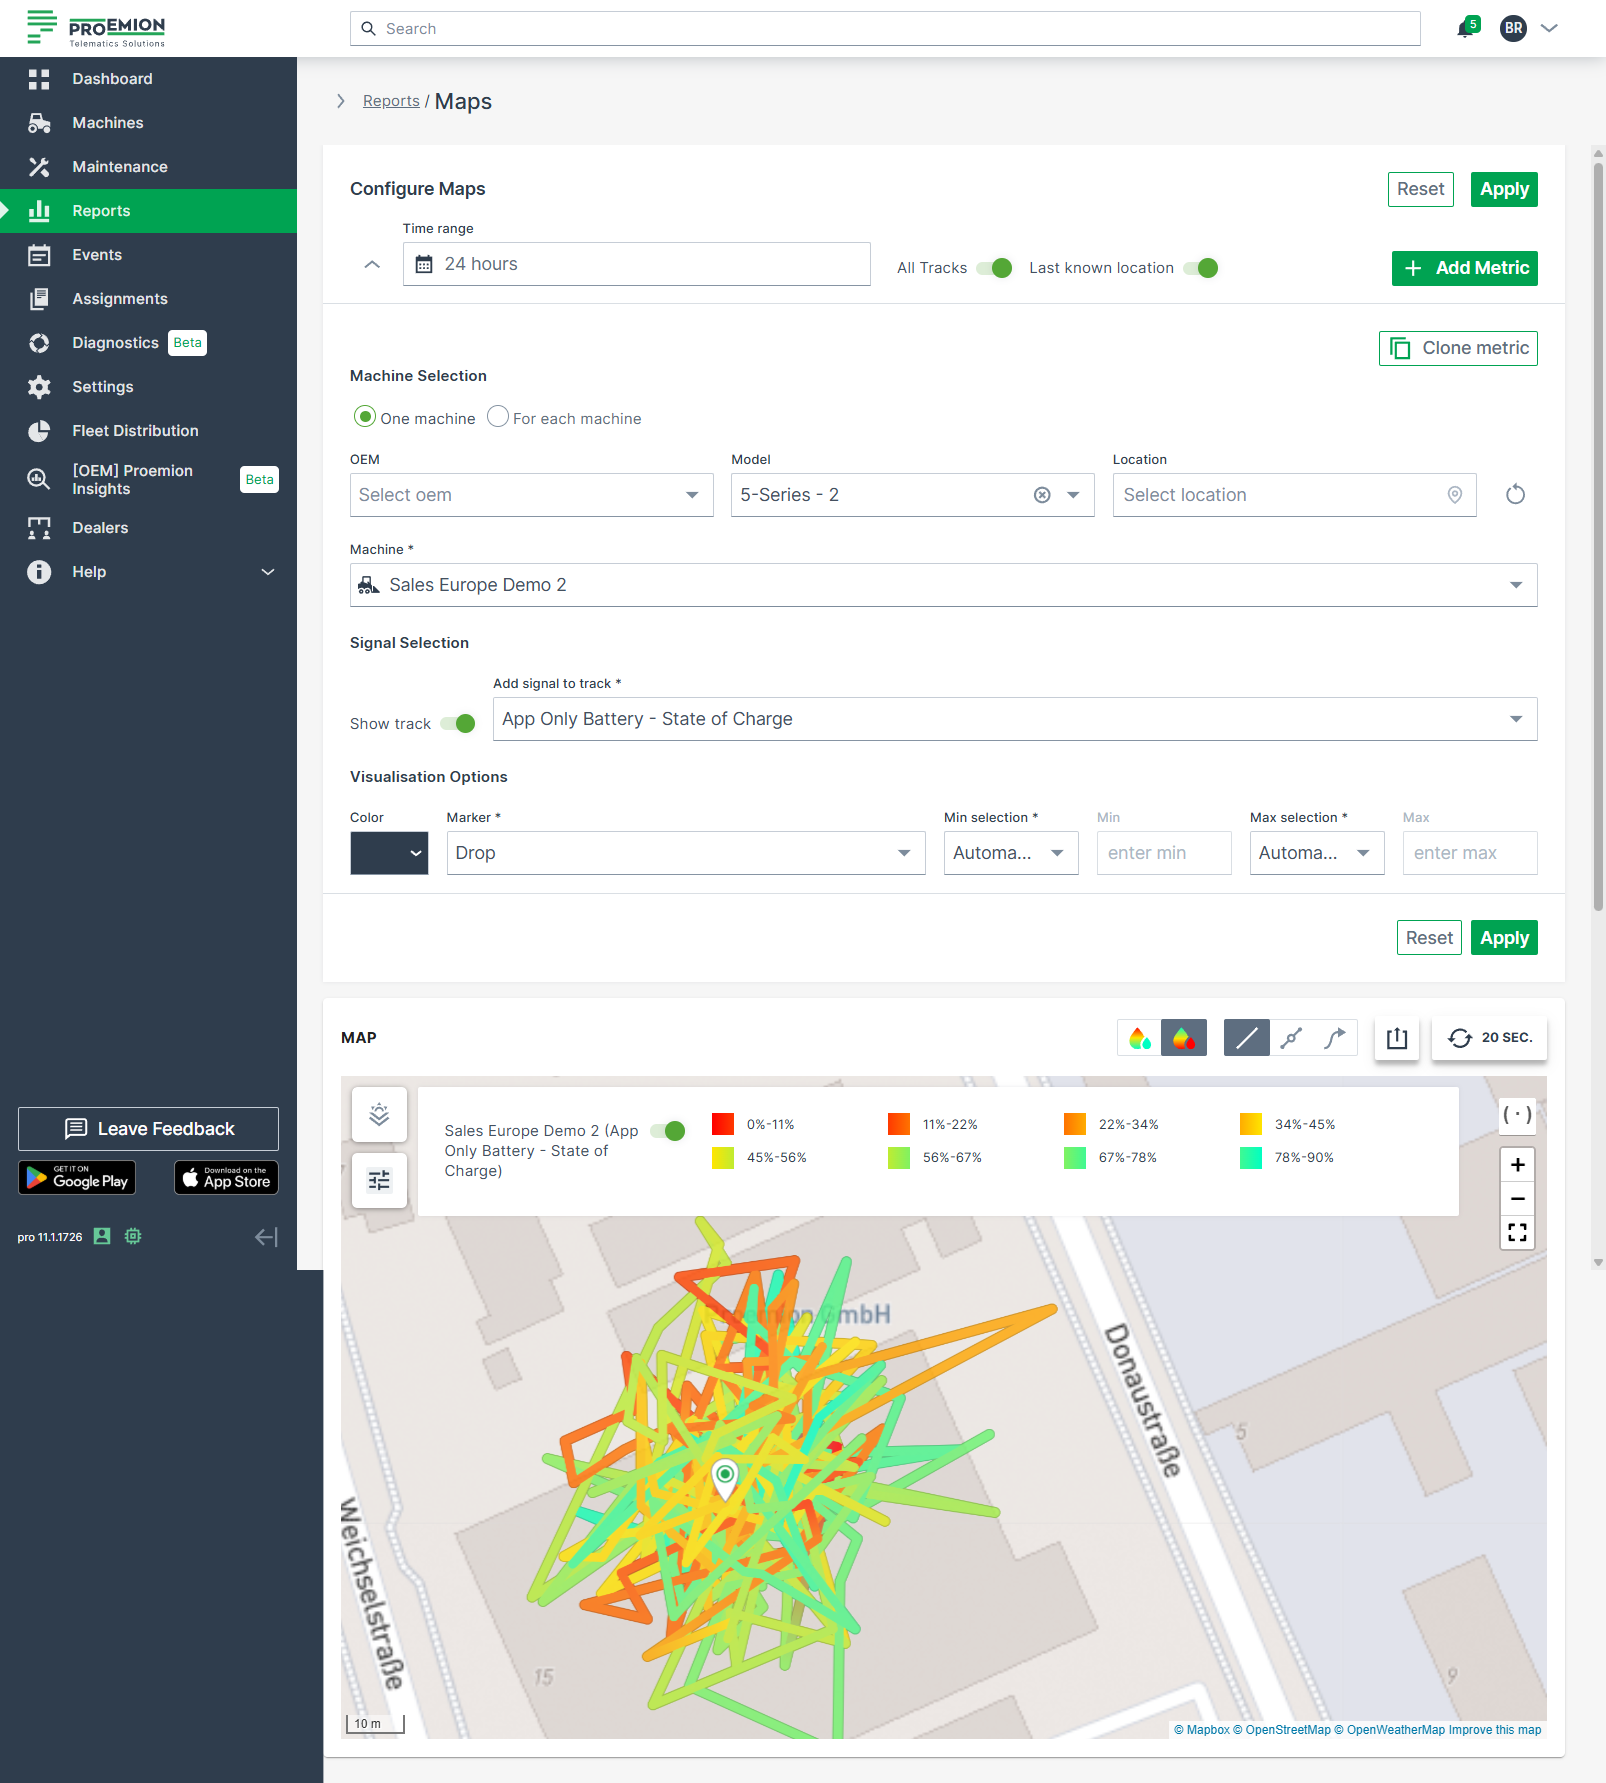The width and height of the screenshot is (1606, 1783).
Task: Disable the Last known location toggle
Action: click(x=1201, y=268)
